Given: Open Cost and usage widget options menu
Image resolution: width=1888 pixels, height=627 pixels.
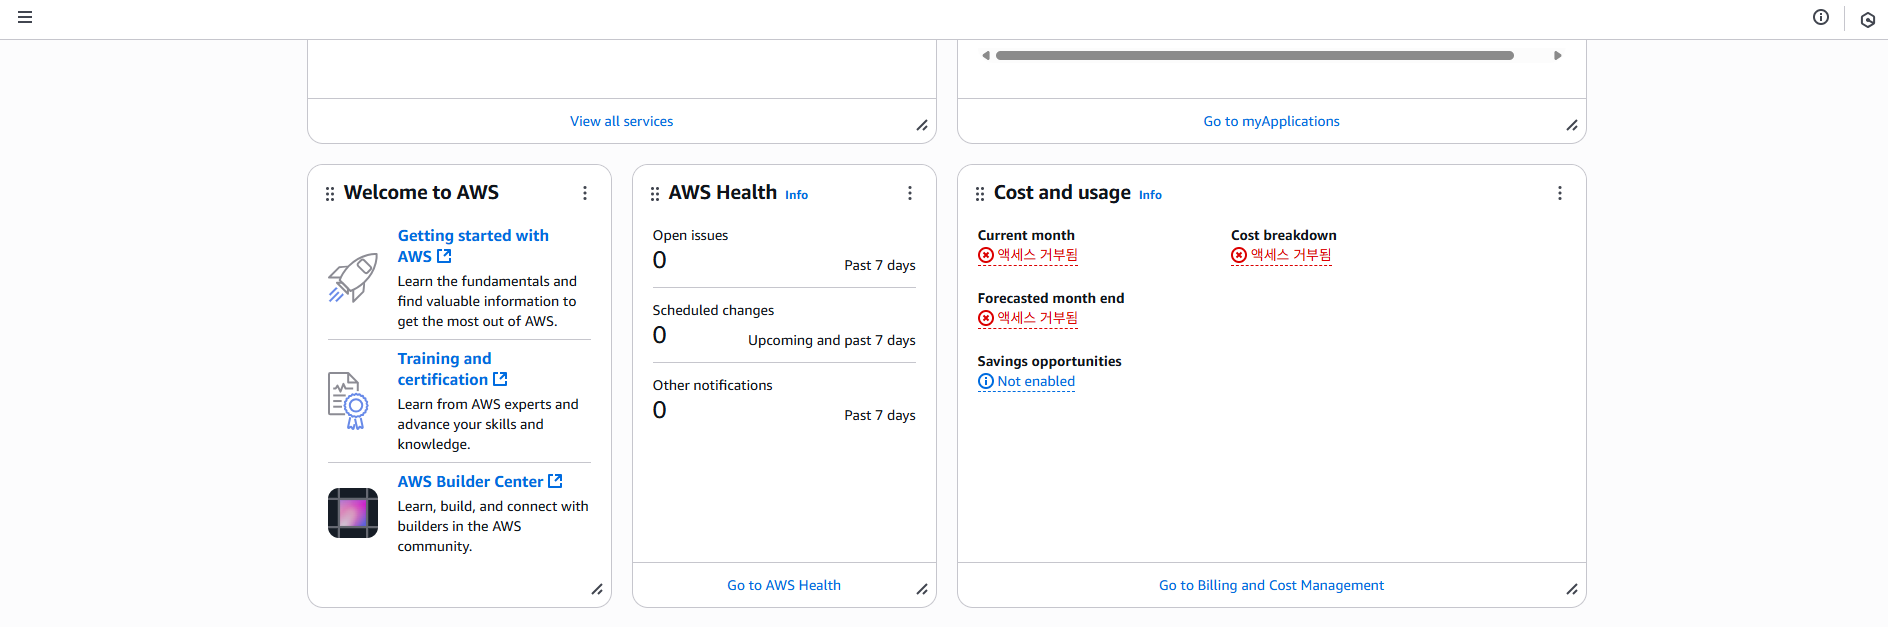Looking at the screenshot, I should [1560, 193].
